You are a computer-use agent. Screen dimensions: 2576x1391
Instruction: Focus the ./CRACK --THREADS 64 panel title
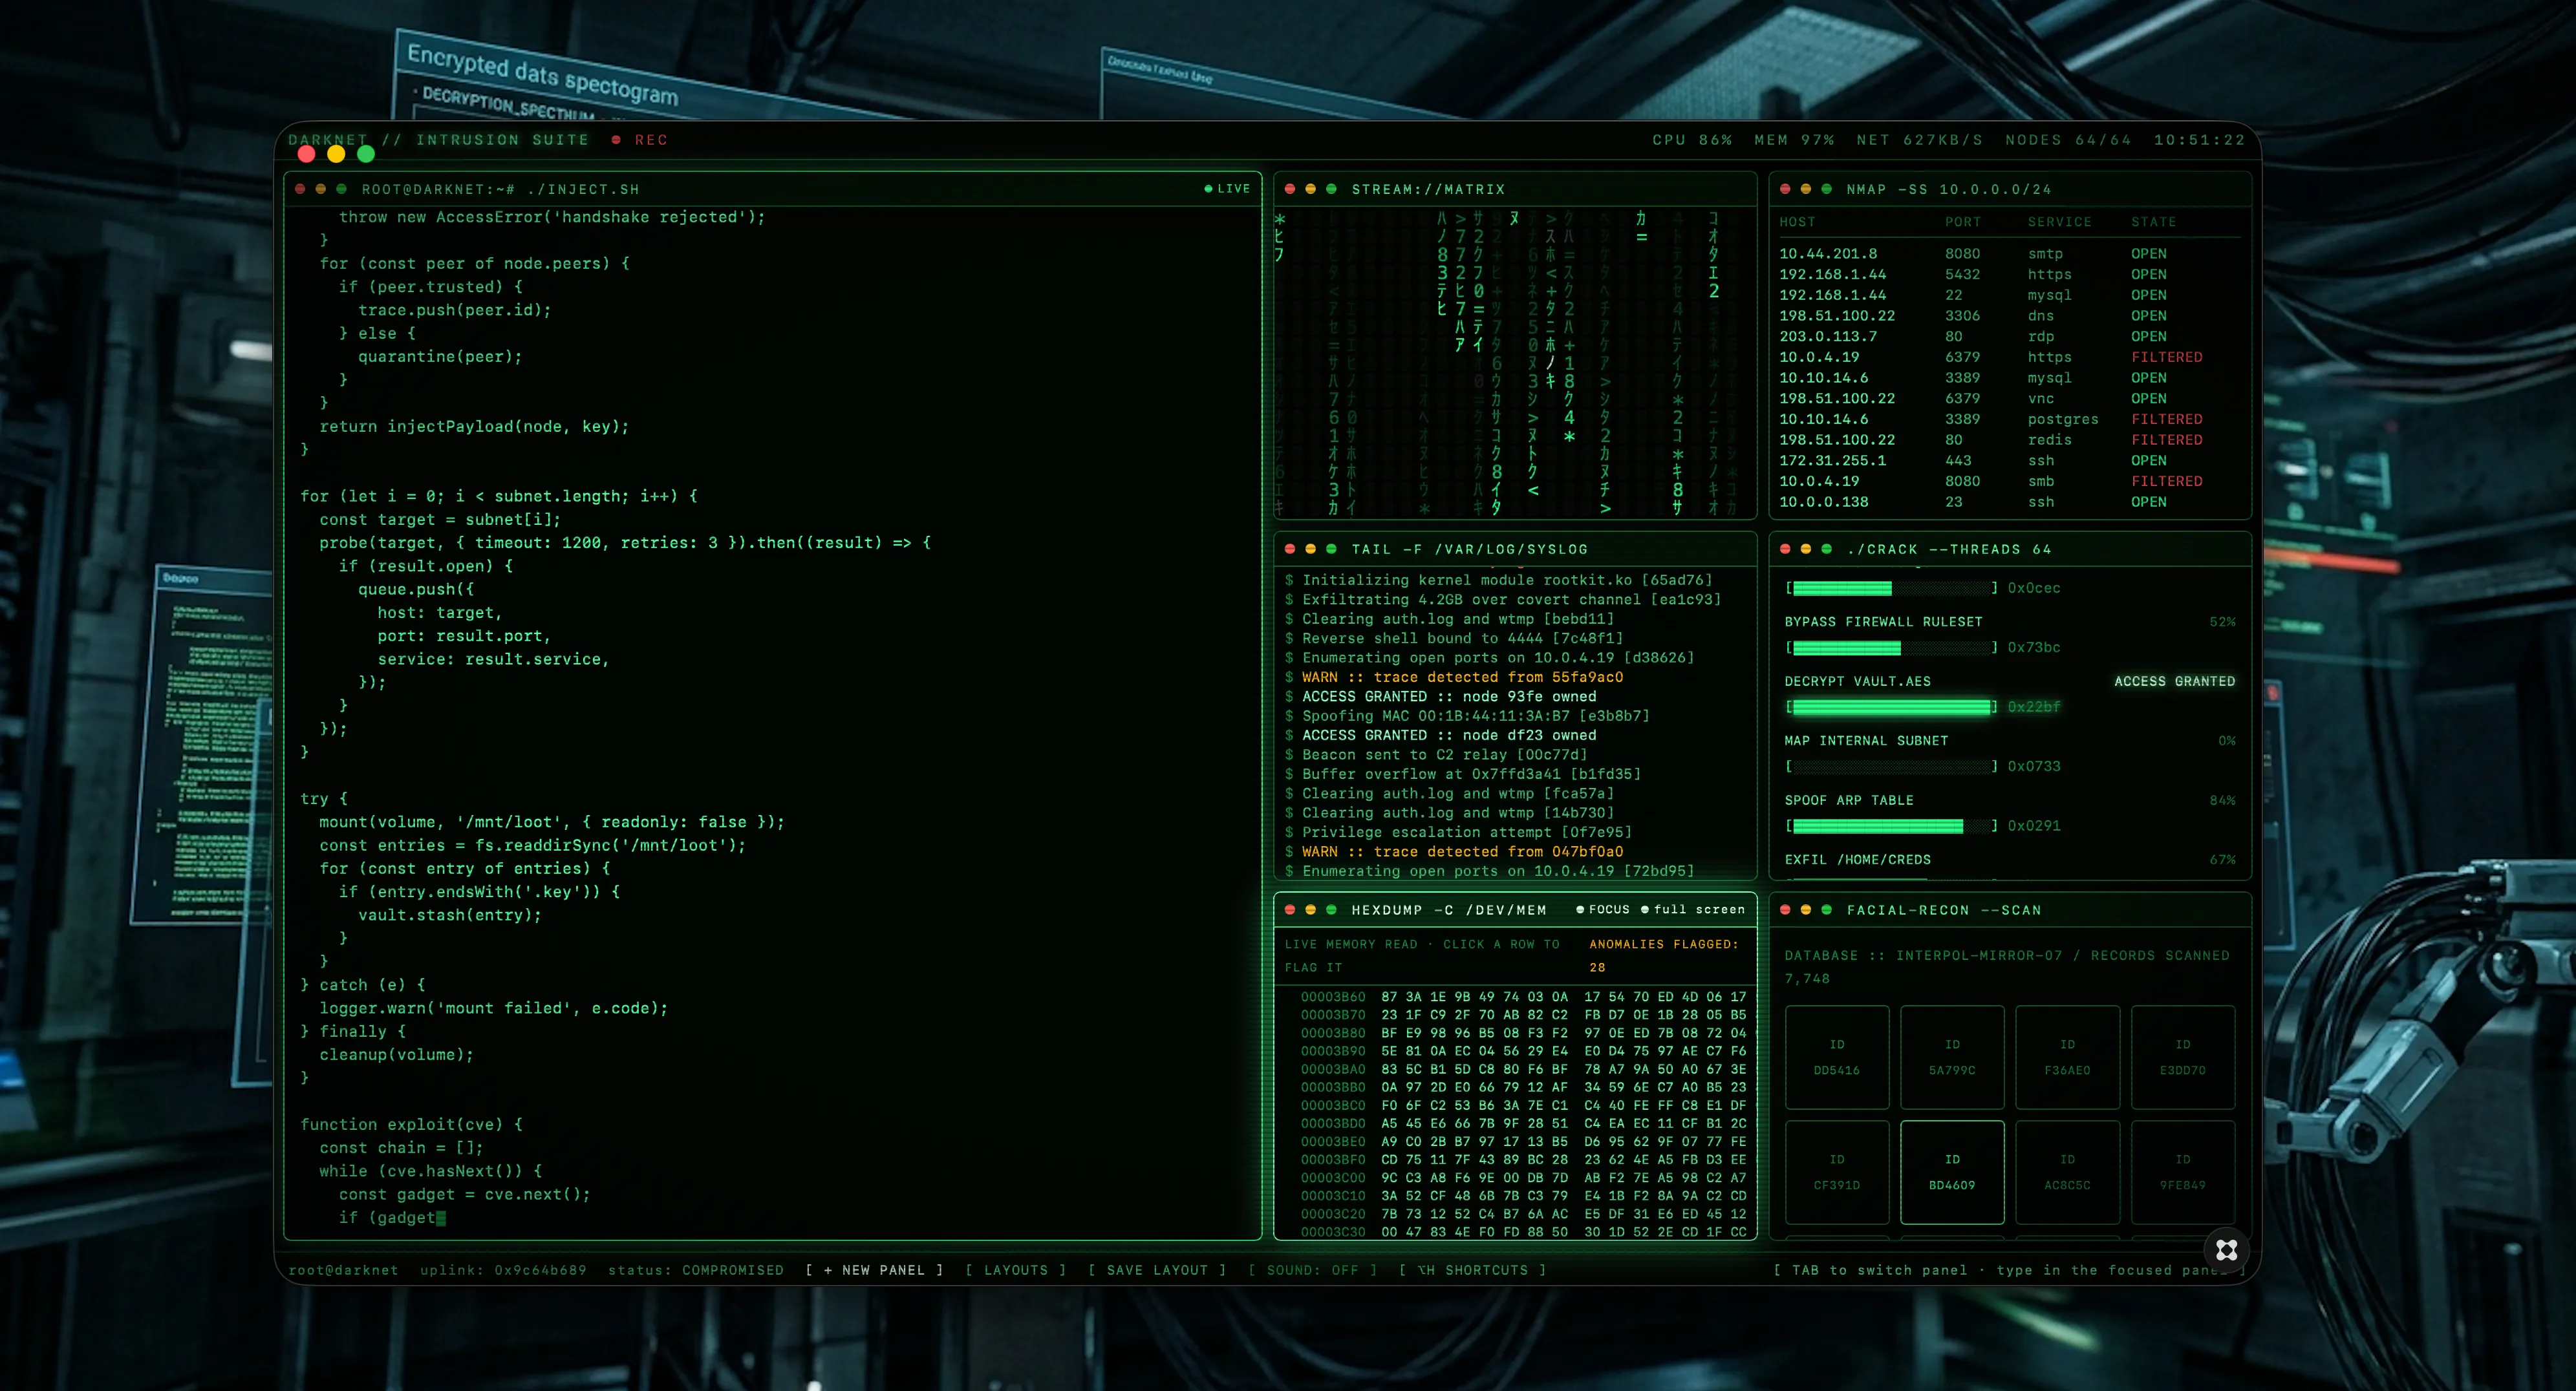click(x=1949, y=549)
